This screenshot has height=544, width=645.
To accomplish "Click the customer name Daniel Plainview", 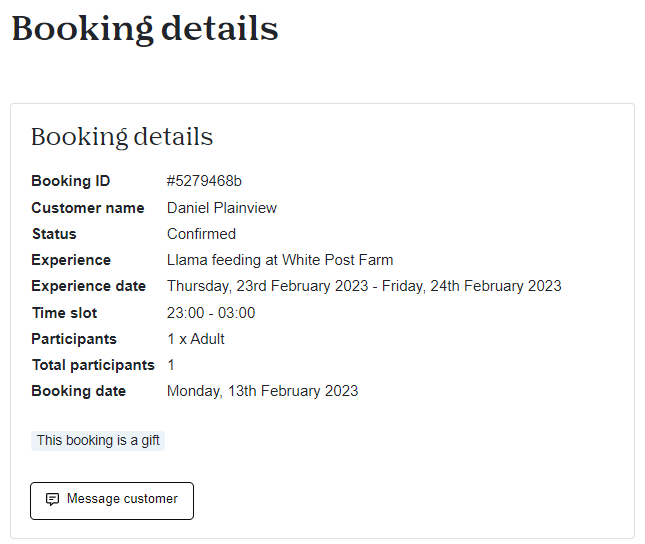I will pos(222,208).
